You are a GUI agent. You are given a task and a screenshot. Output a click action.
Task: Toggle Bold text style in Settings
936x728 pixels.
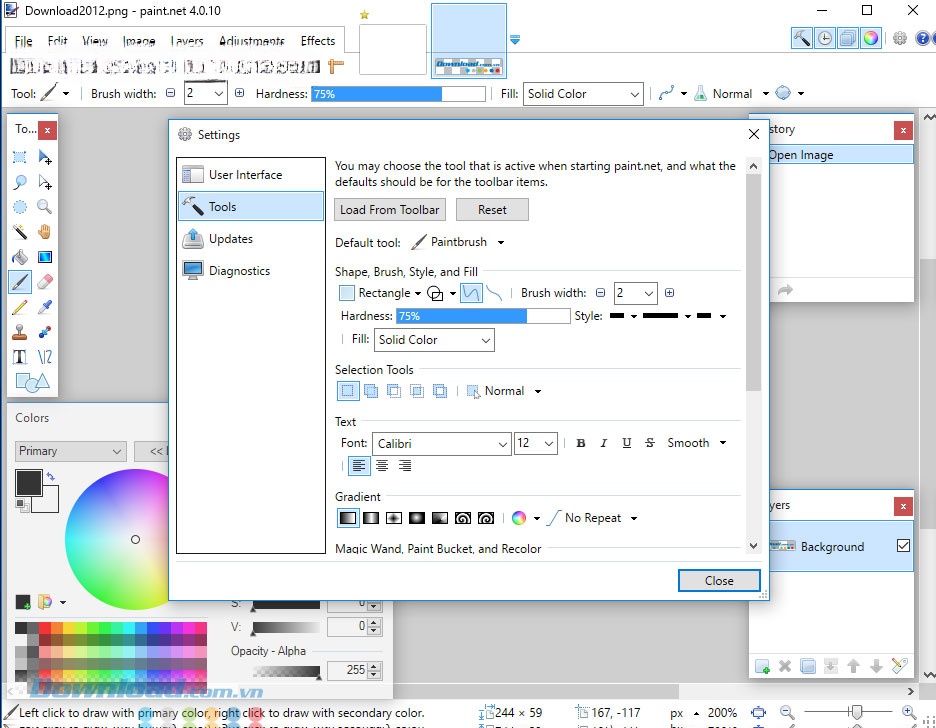(581, 443)
